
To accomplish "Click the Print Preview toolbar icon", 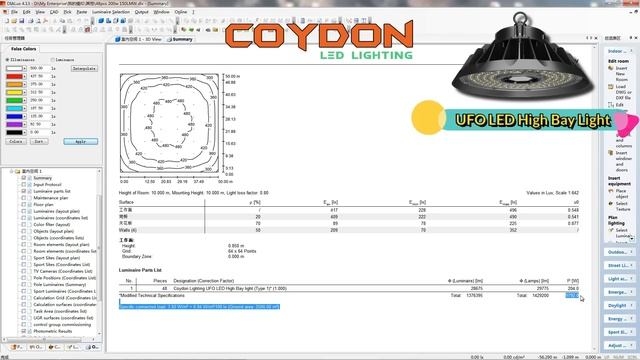I will [38, 20].
